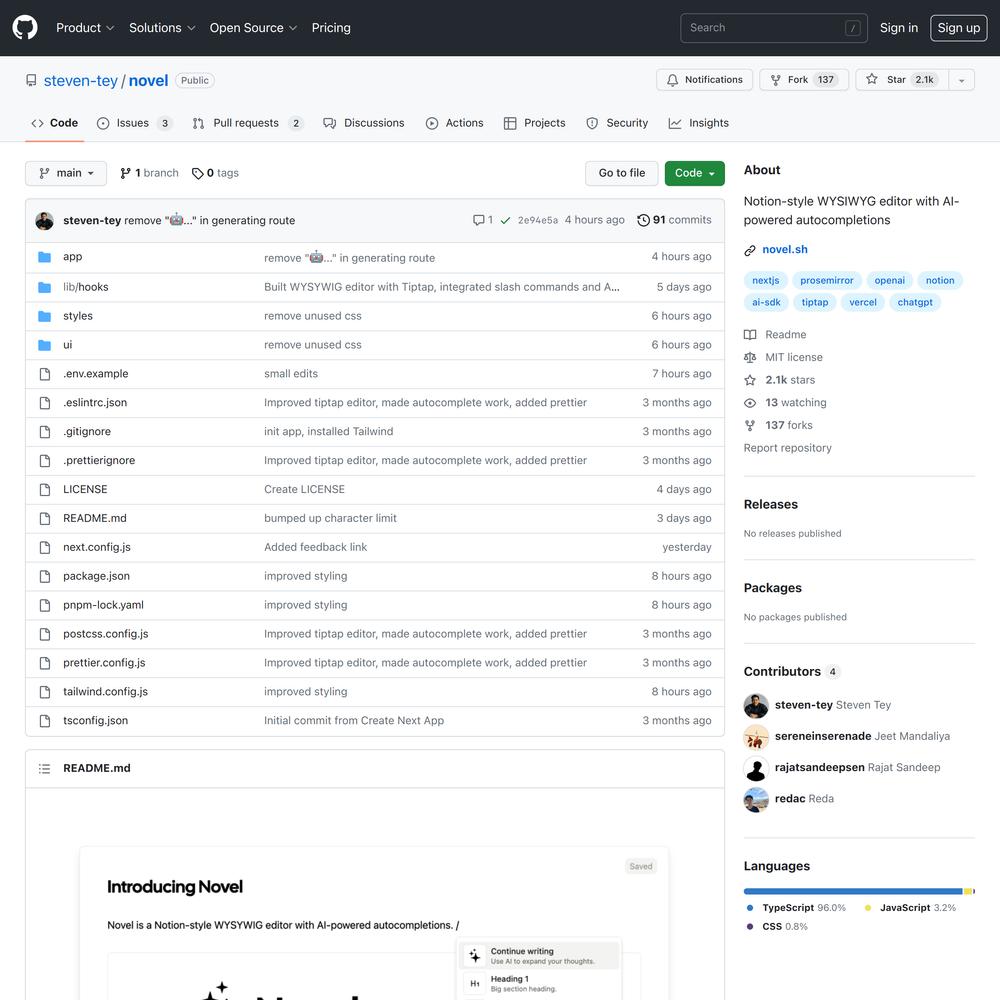The image size is (1000, 1000).
Task: Click the LICENSE file icon
Action: (45, 490)
